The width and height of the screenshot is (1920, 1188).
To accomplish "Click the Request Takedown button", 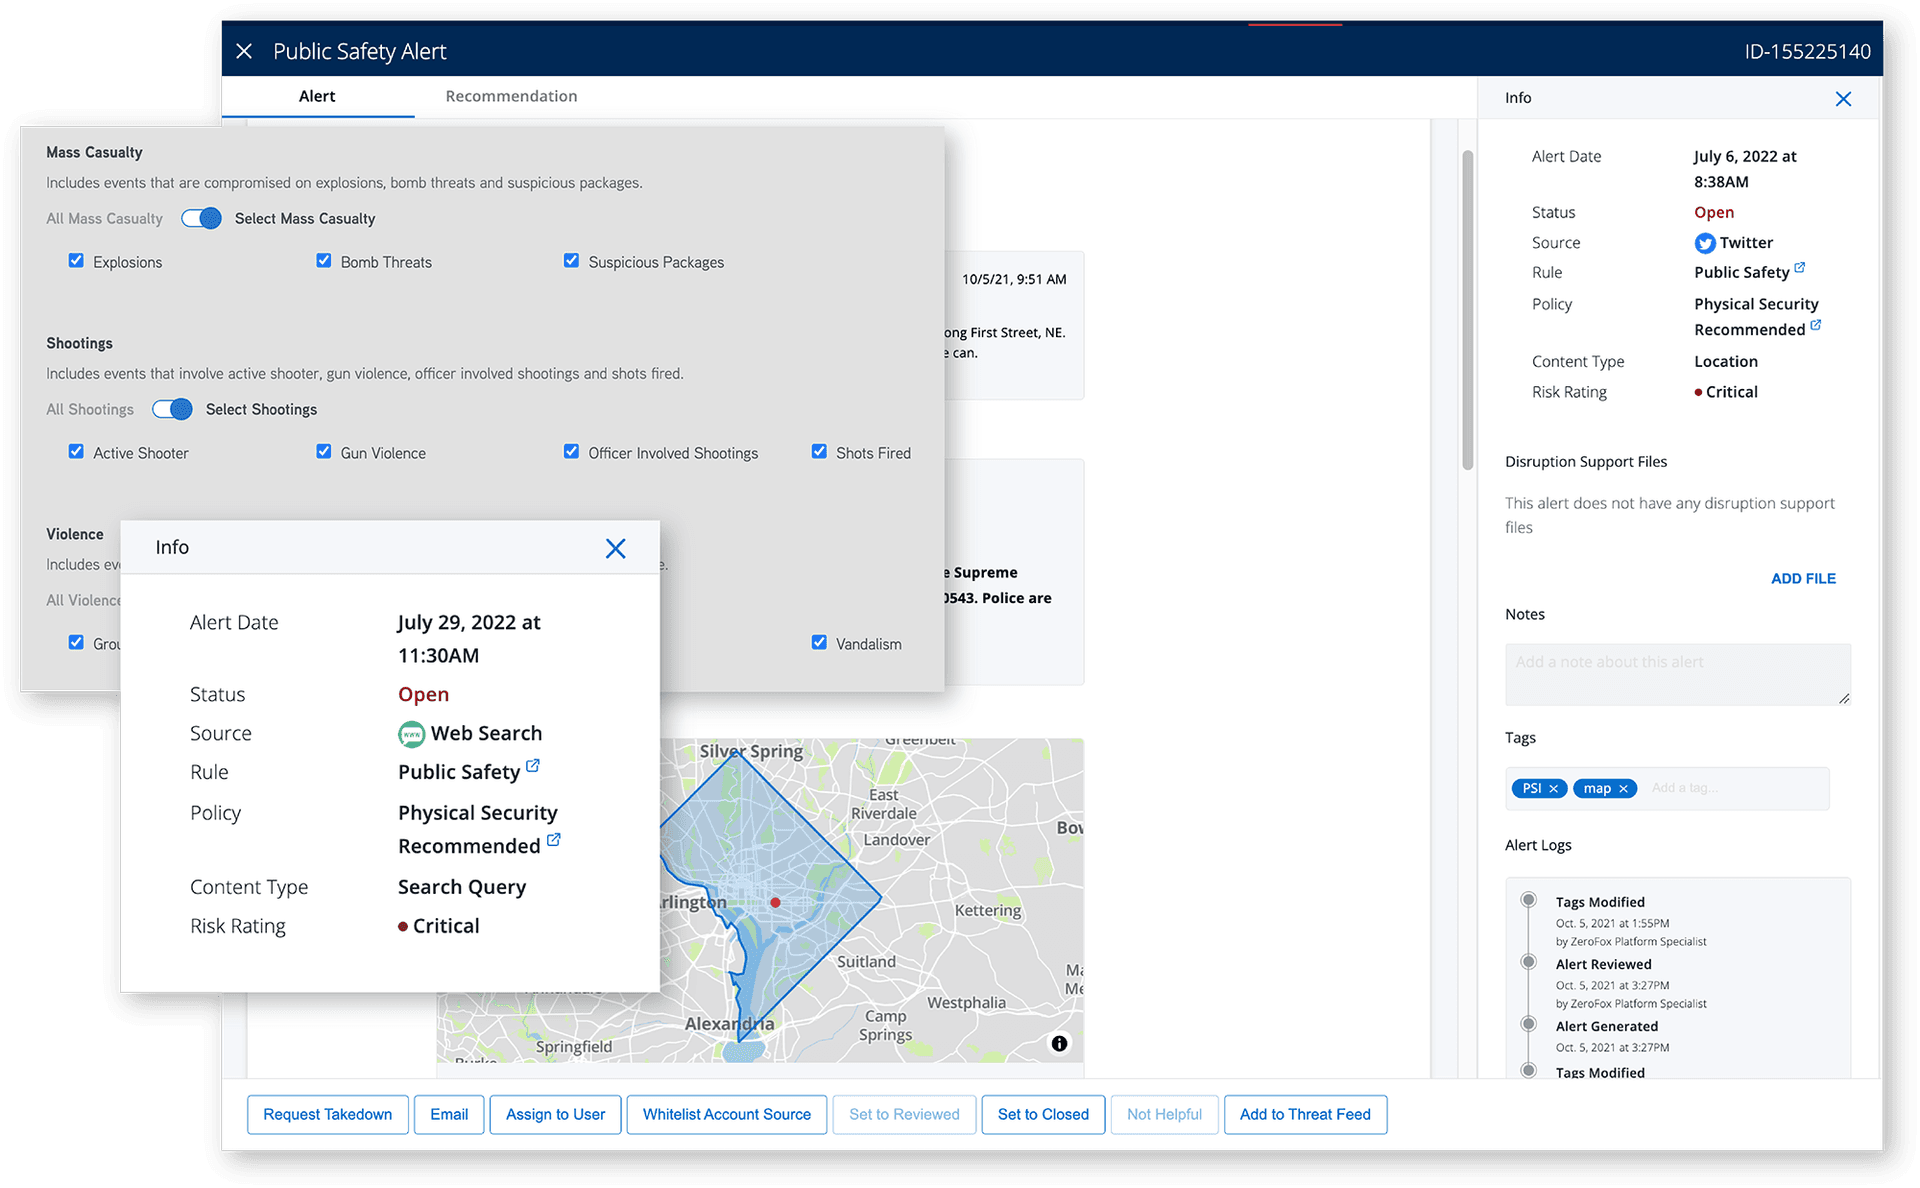I will click(x=327, y=1114).
